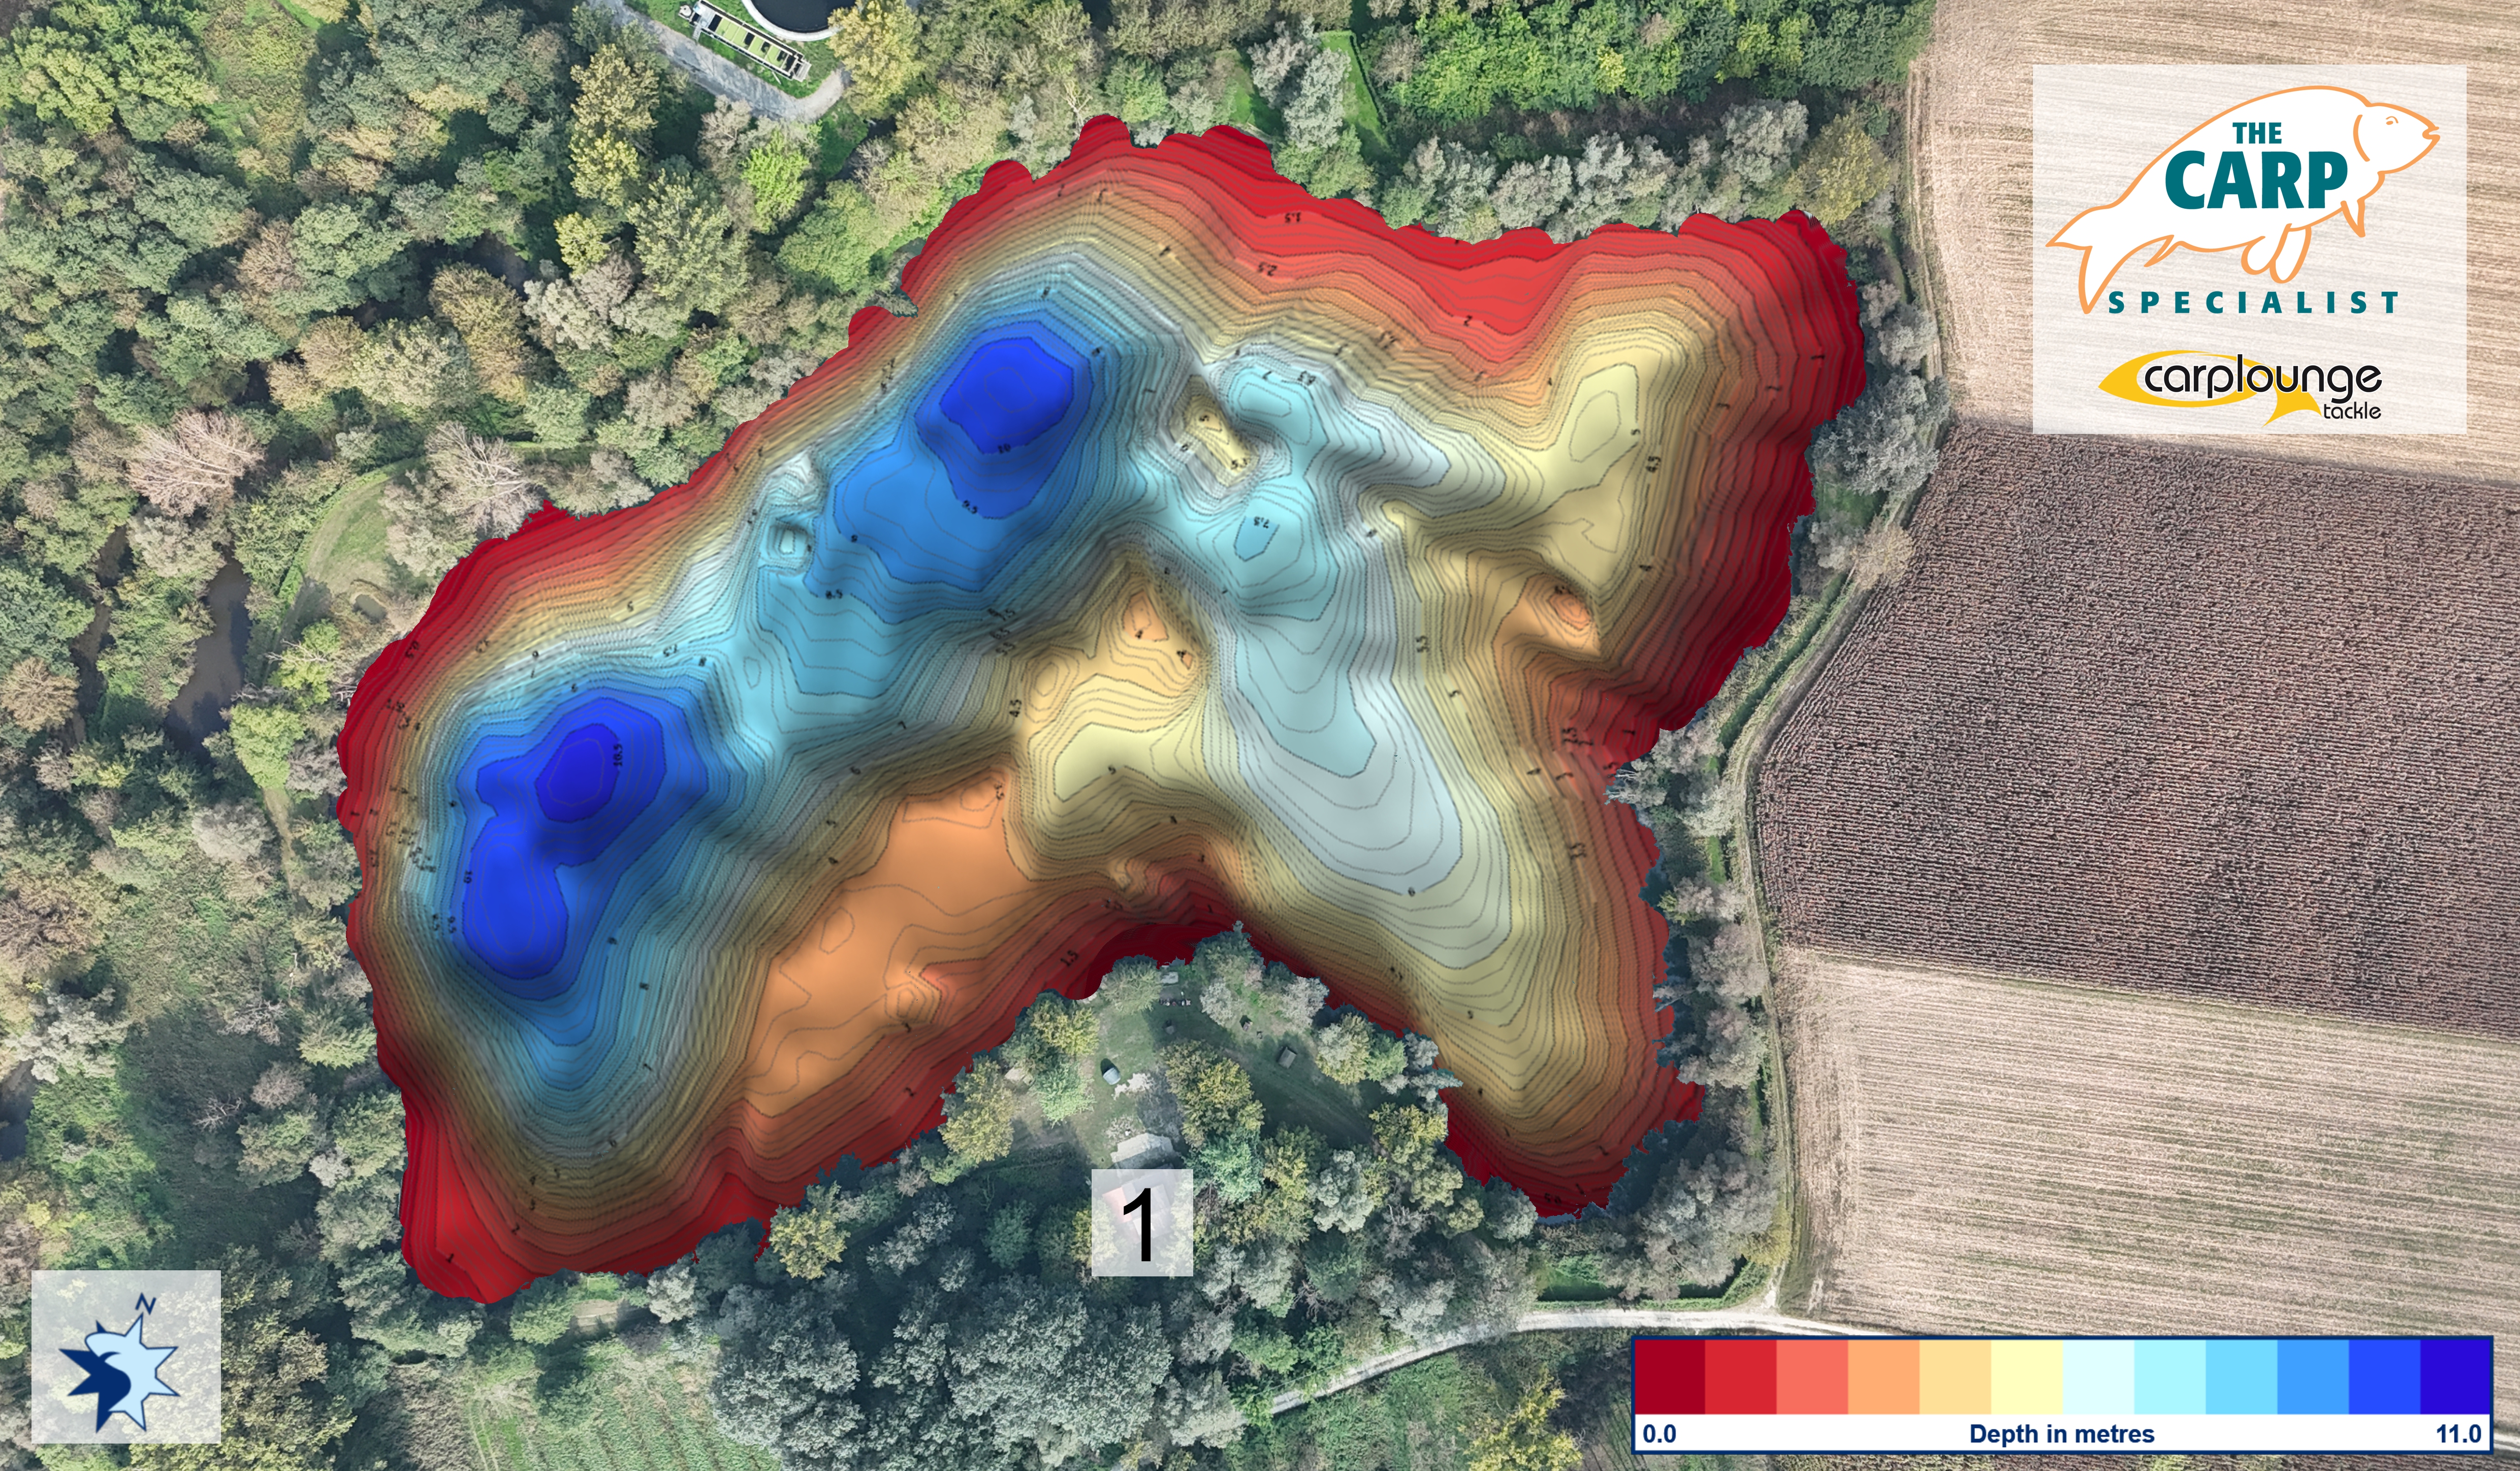This screenshot has width=2520, height=1471.
Task: Click the swim marker numbered 1
Action: 1141,1224
